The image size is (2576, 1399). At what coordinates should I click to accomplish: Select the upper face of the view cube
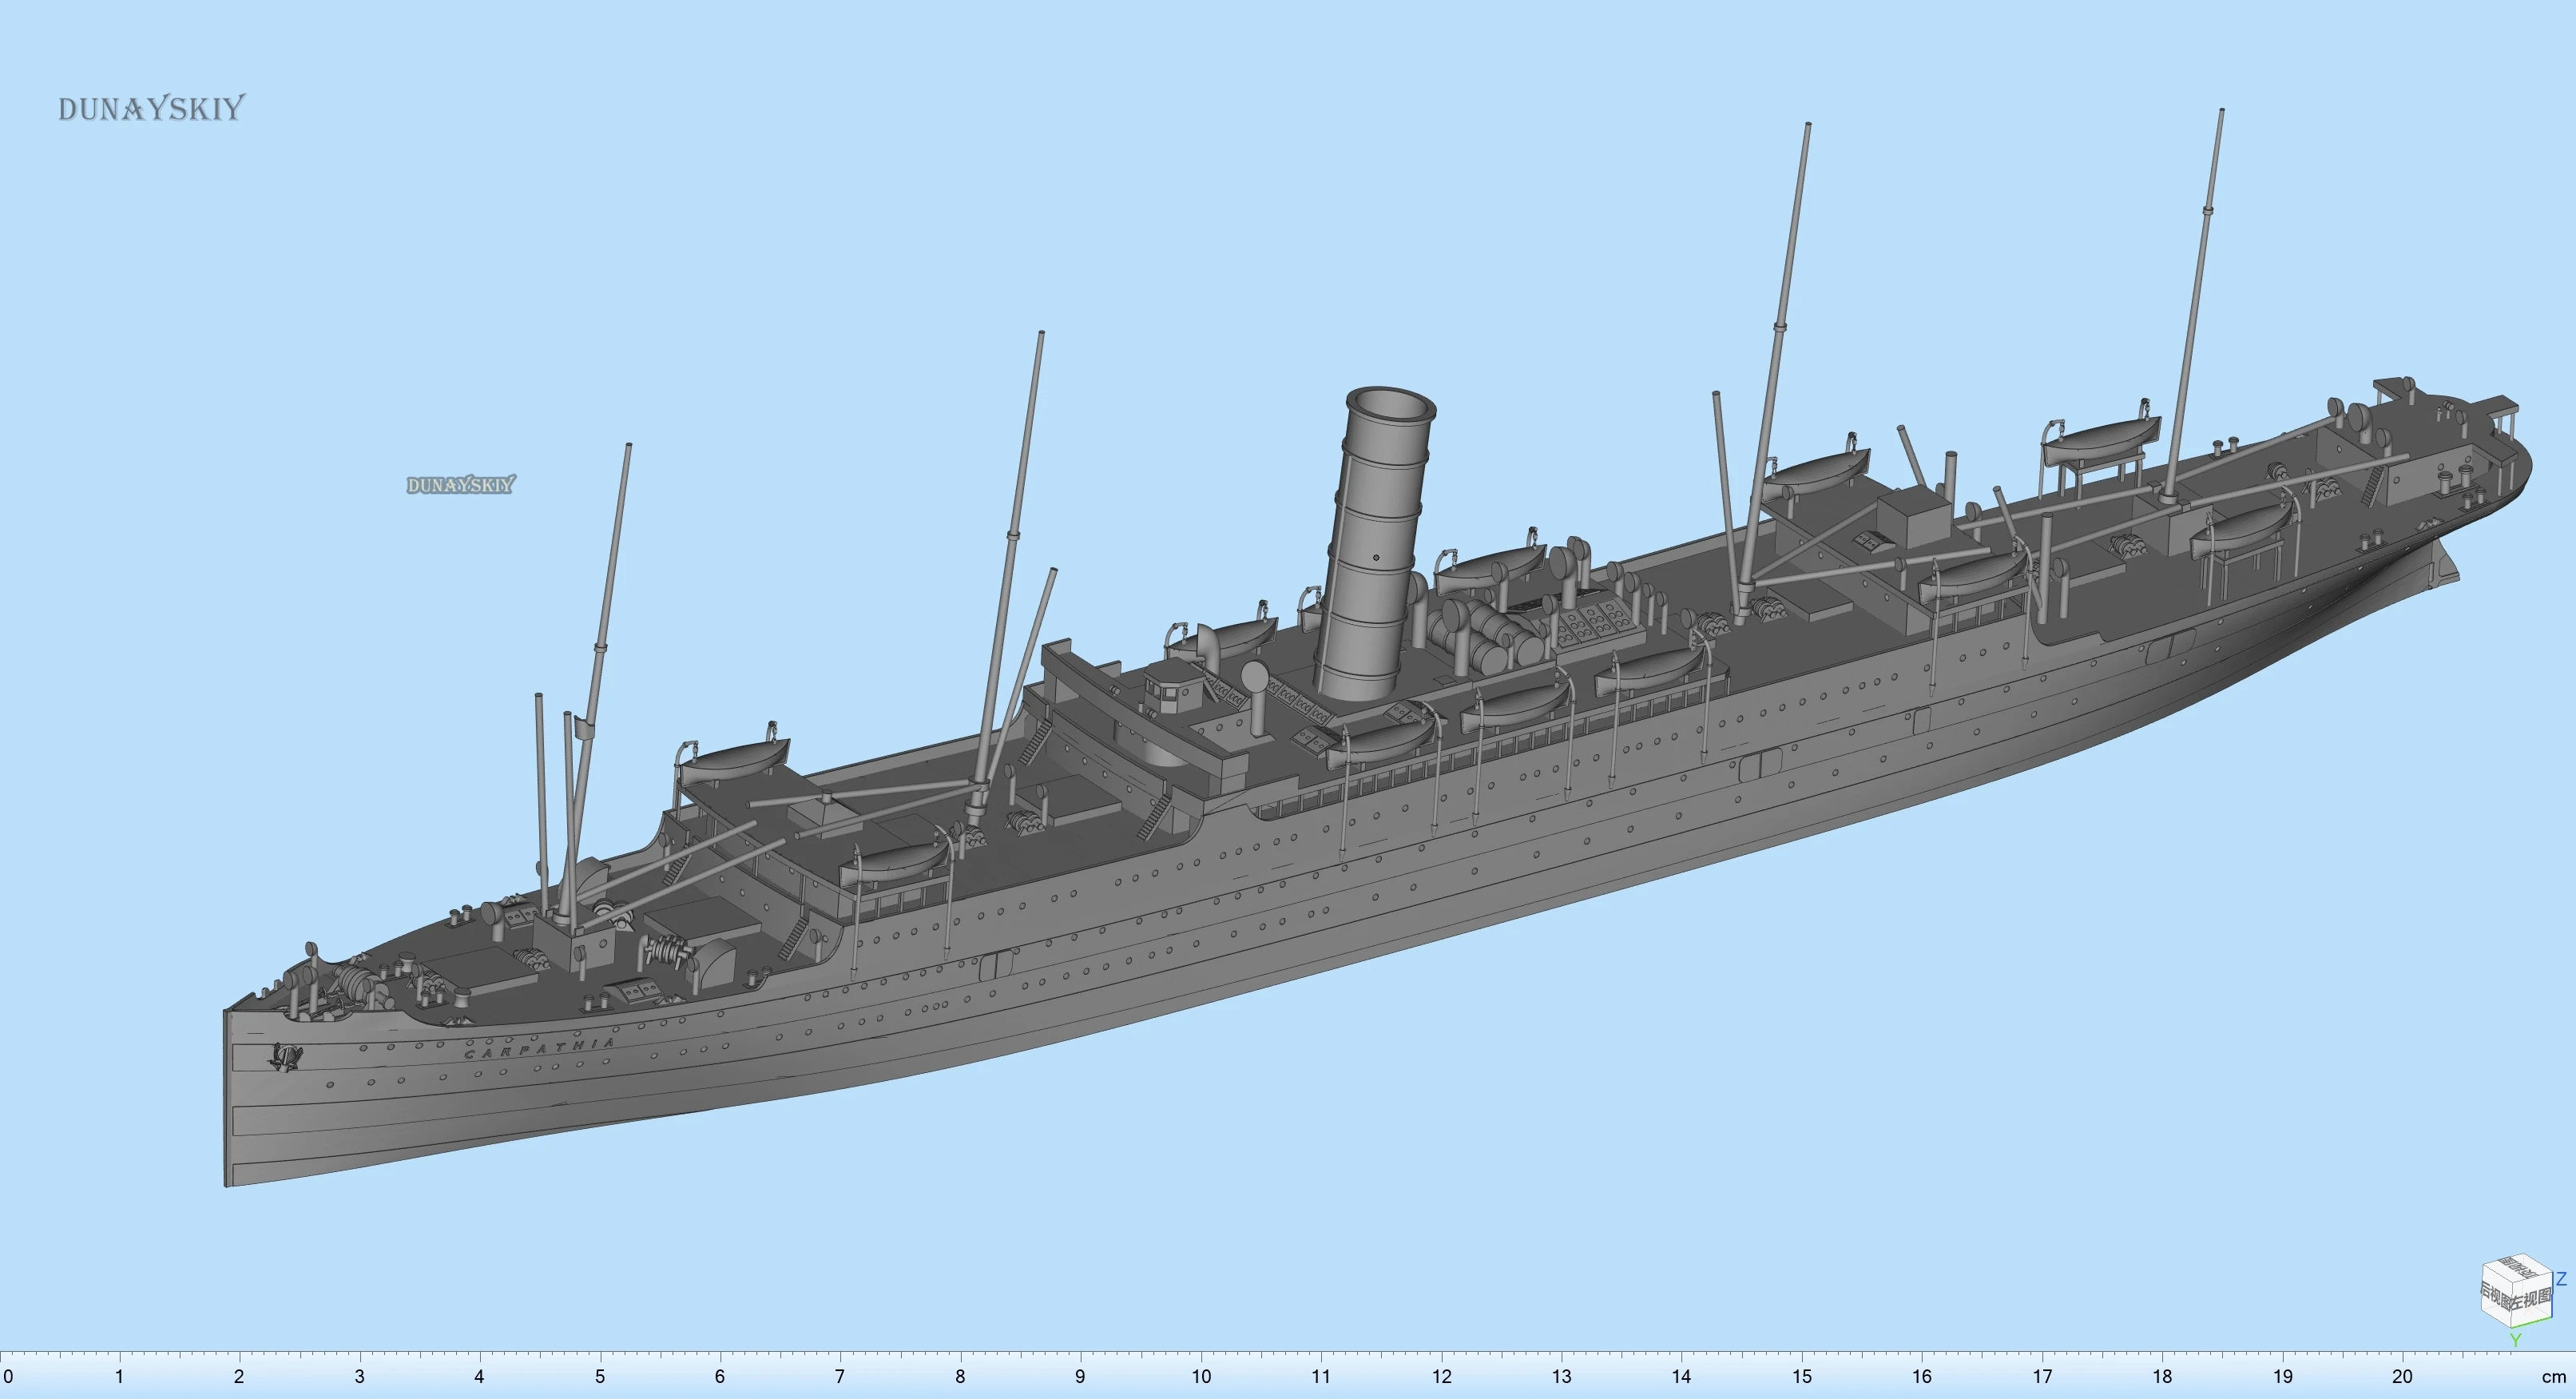click(x=2518, y=1268)
